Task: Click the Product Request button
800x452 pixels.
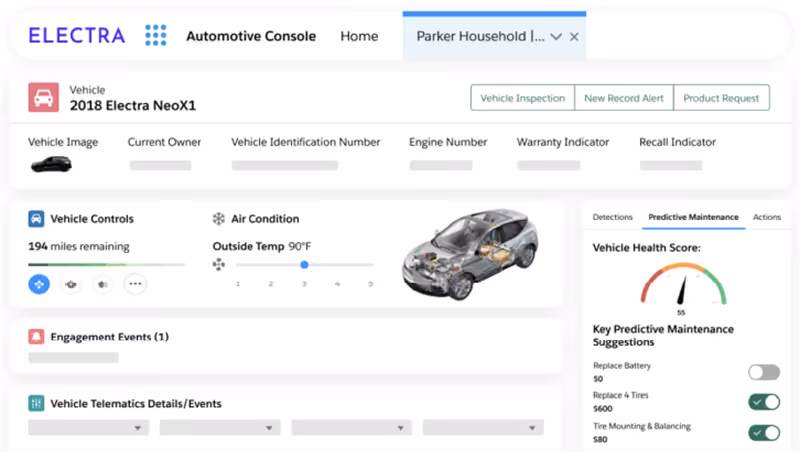Action: (x=721, y=98)
